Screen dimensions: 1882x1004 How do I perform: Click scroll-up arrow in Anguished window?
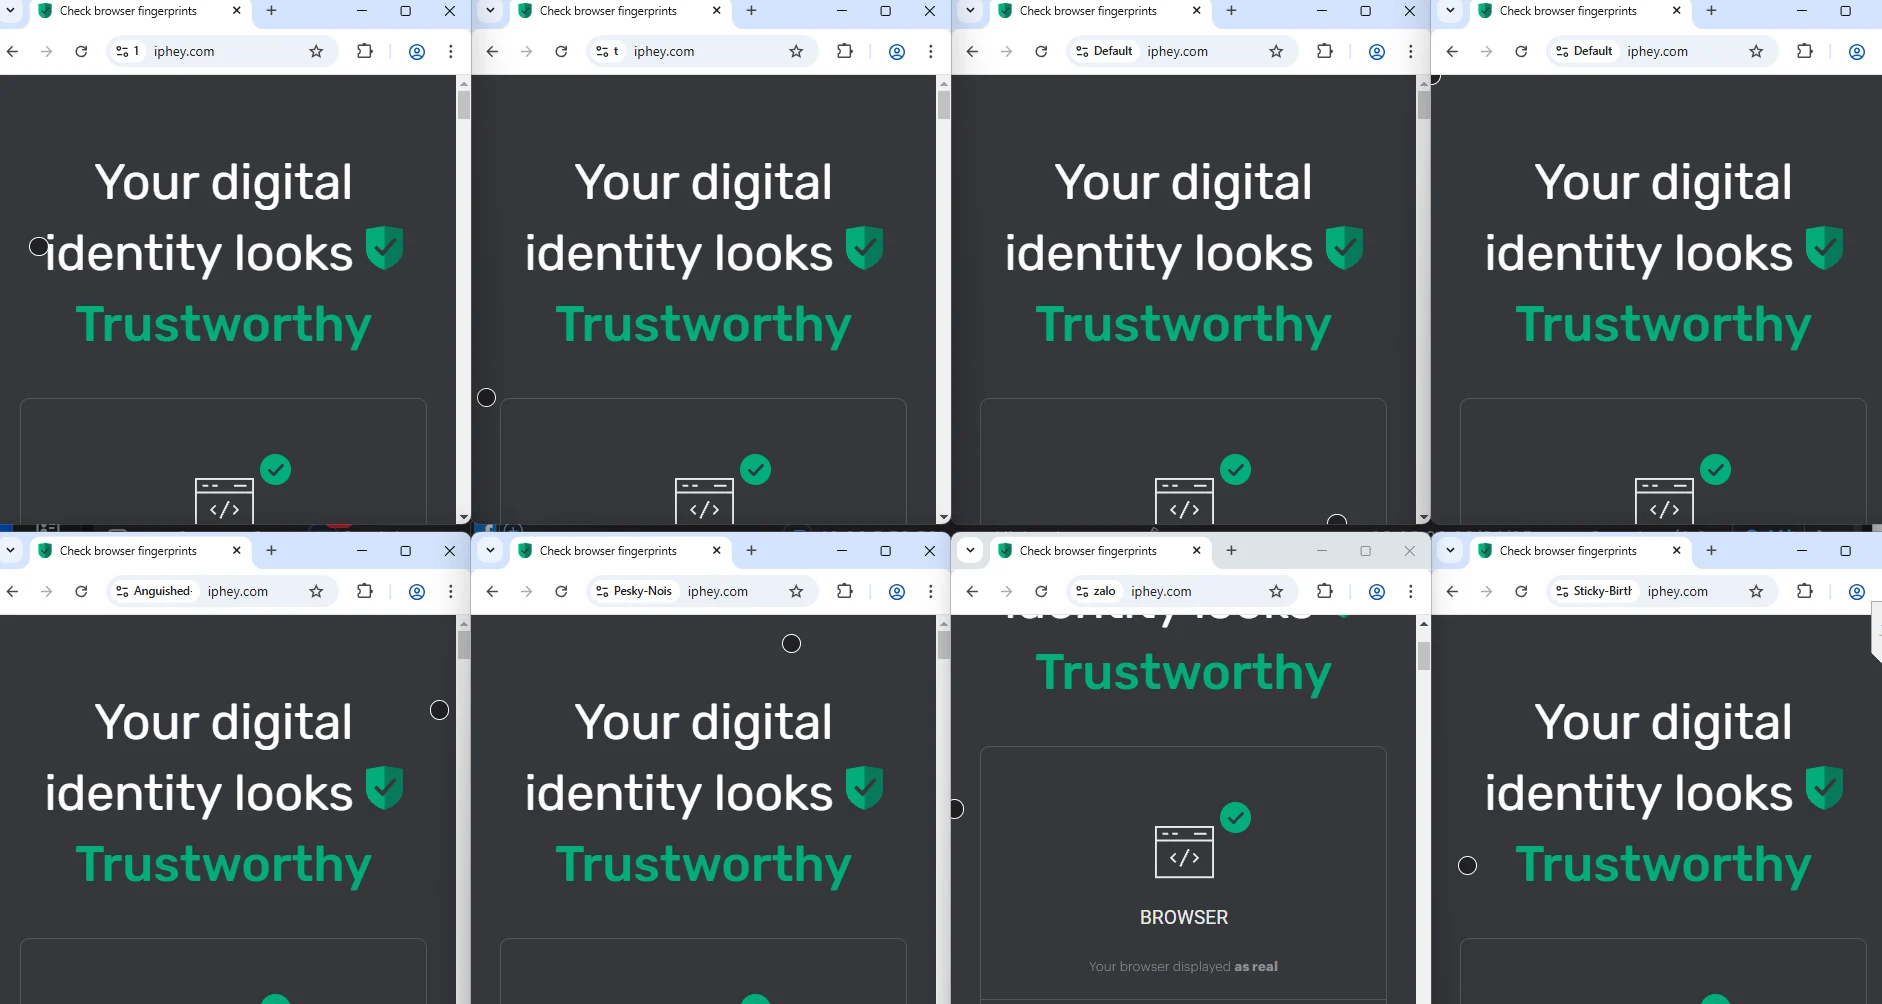tap(463, 623)
